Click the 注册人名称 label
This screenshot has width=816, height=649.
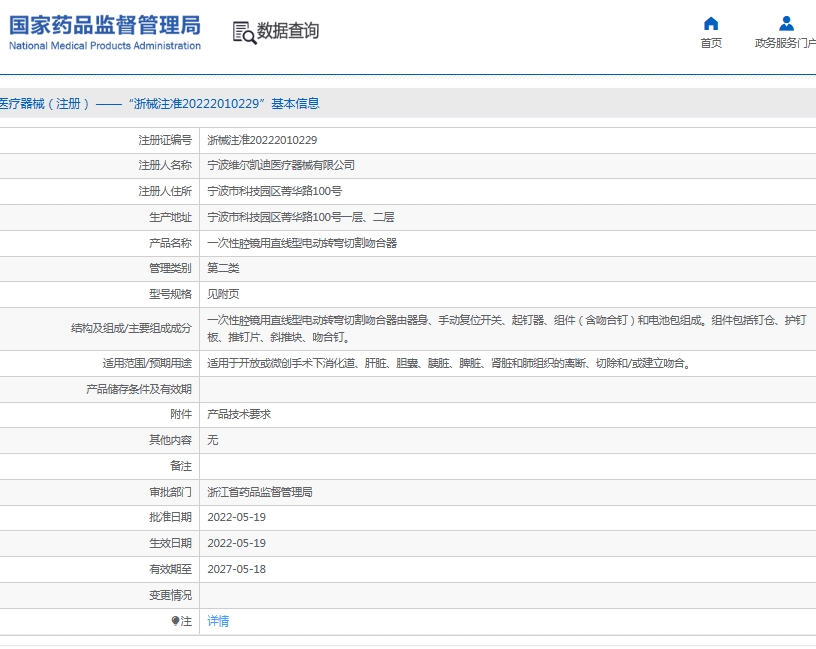(165, 166)
